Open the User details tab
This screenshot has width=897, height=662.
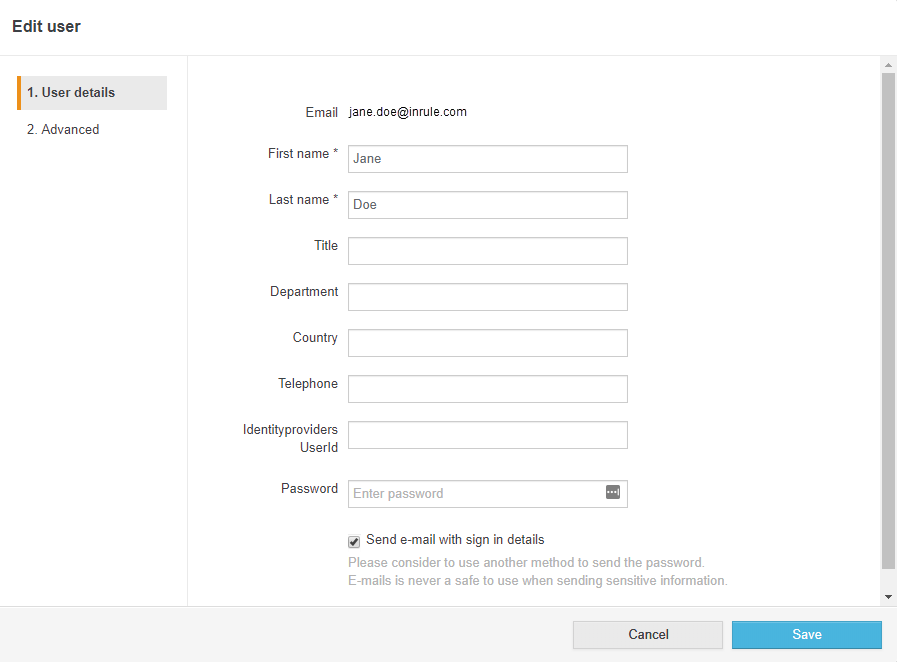coord(92,93)
